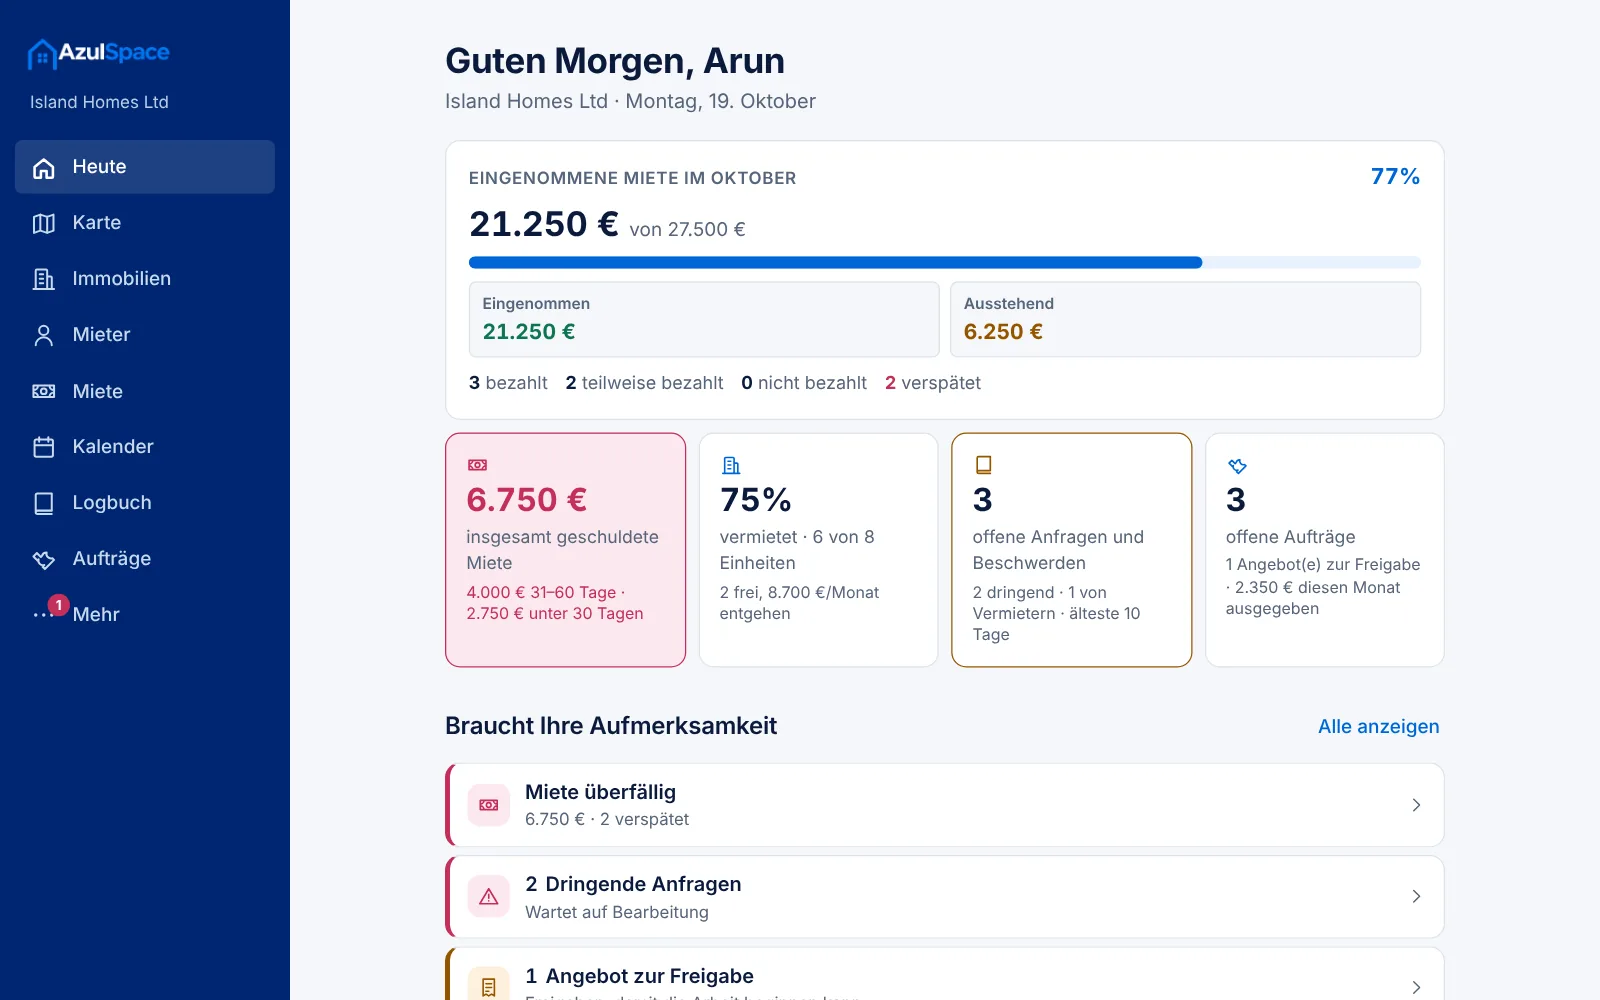Click the building icon on the 75% card

point(731,465)
